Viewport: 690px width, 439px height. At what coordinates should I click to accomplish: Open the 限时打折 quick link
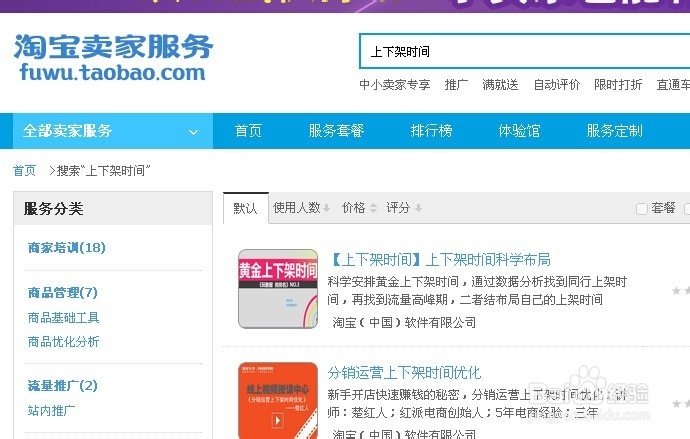tap(618, 84)
